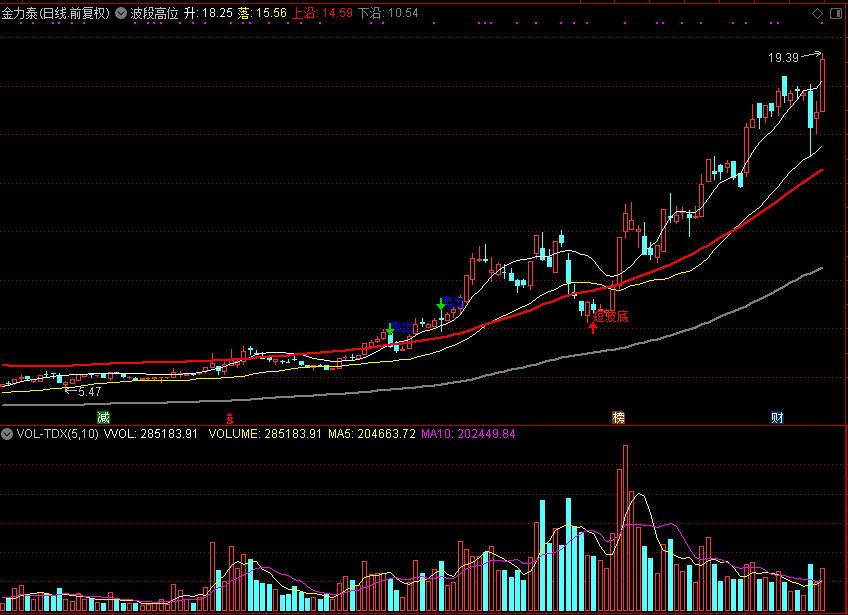Click the 19.39 high price label
This screenshot has height=615, width=848.
coord(783,58)
